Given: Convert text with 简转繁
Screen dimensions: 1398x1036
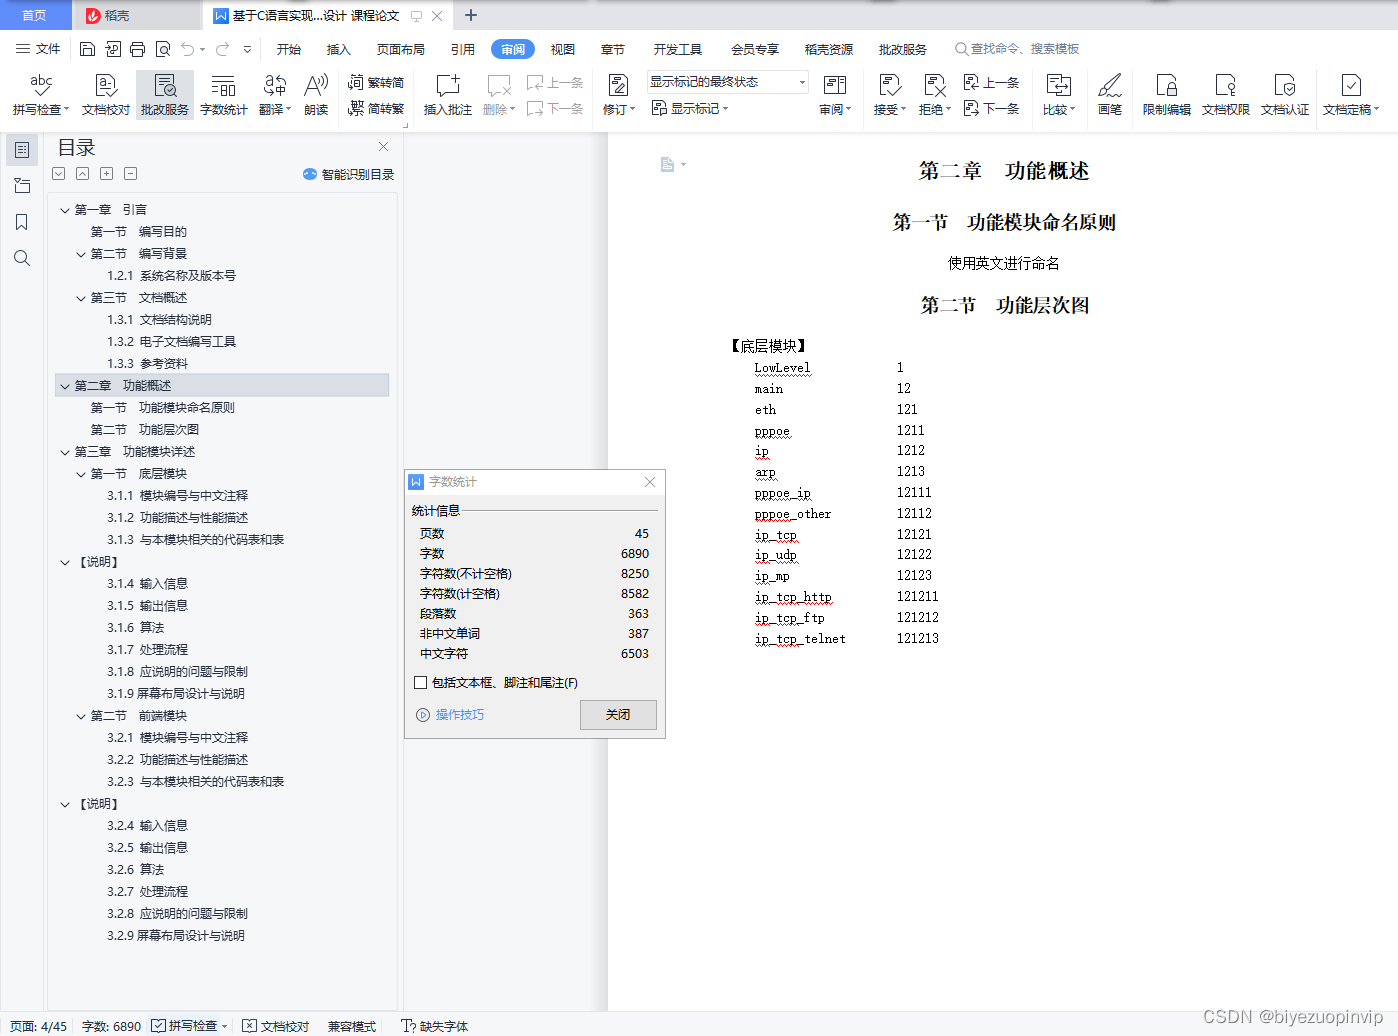Looking at the screenshot, I should pyautogui.click(x=376, y=108).
